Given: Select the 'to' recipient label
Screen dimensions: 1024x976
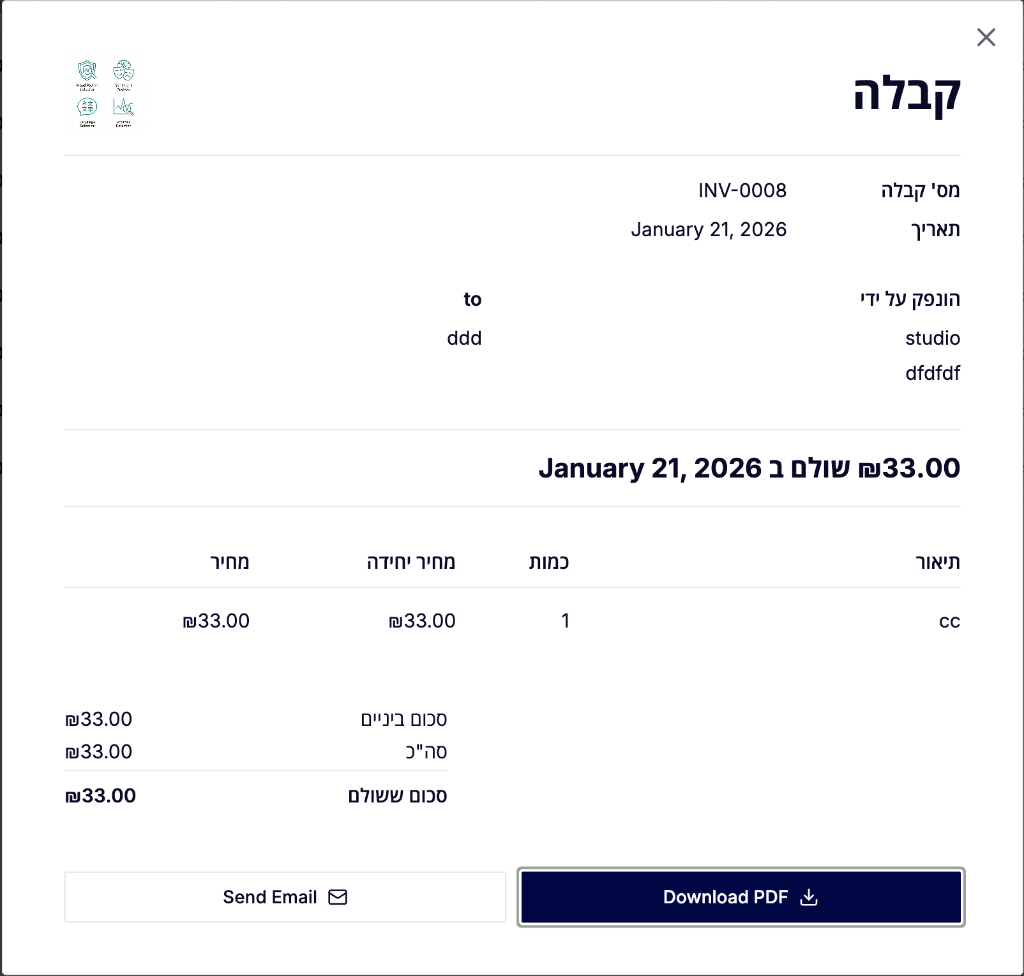Looking at the screenshot, I should pyautogui.click(x=472, y=299).
